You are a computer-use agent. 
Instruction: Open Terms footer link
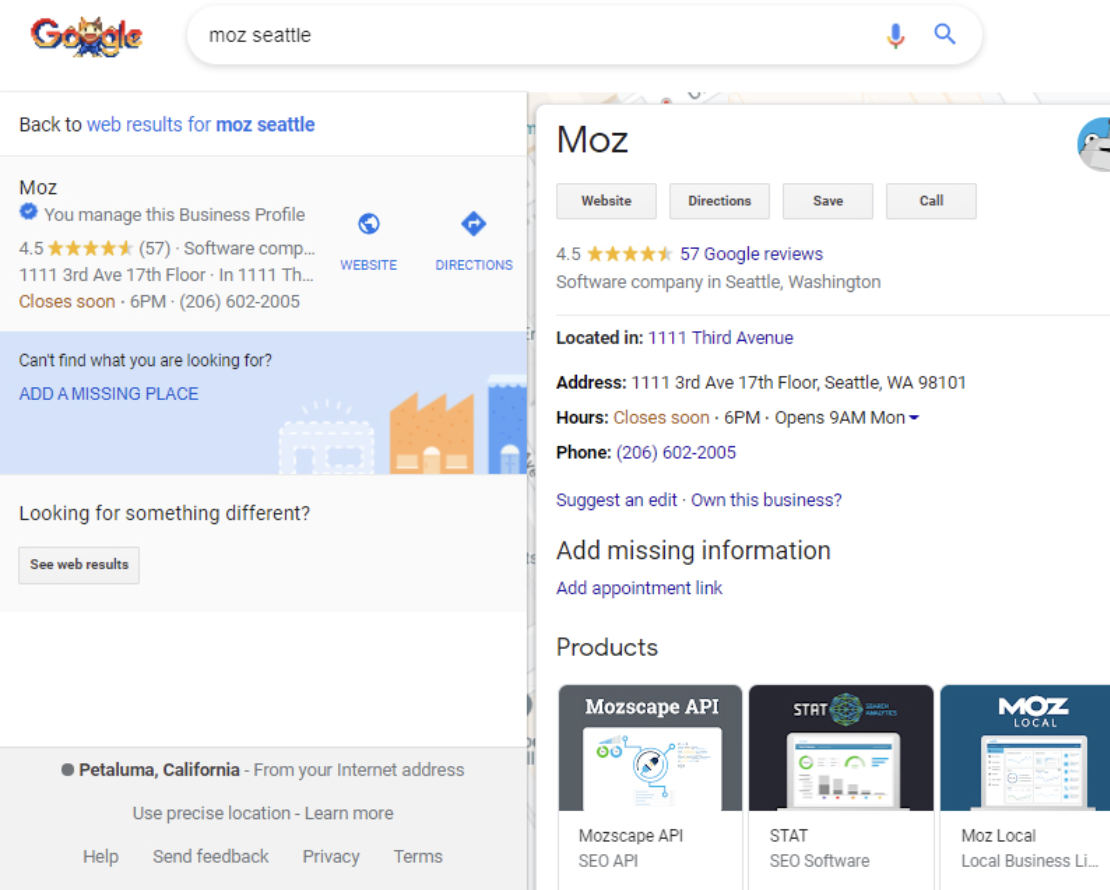click(418, 856)
